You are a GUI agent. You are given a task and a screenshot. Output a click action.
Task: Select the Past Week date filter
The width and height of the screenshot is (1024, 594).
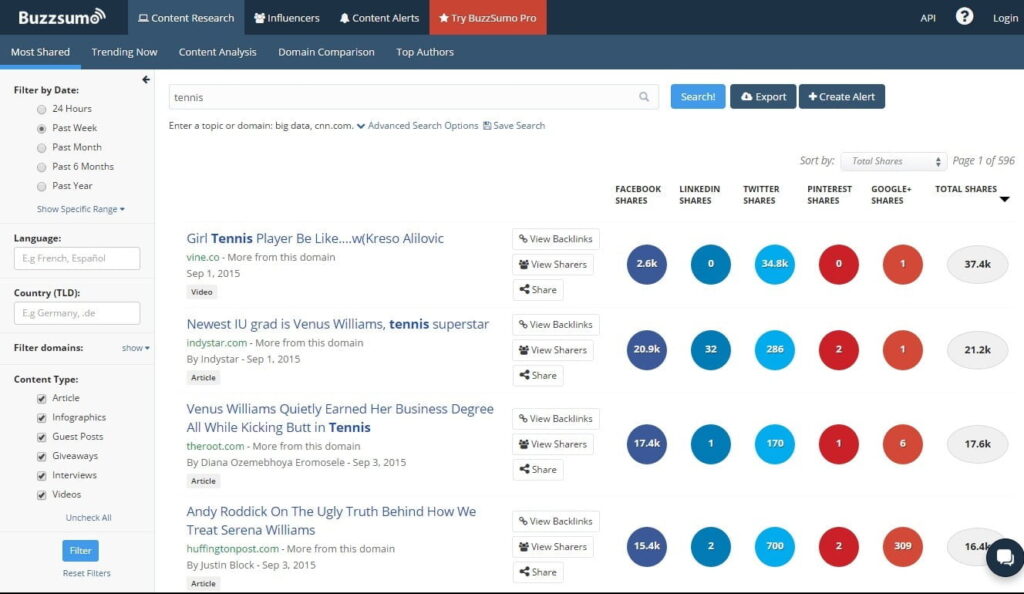click(x=42, y=129)
